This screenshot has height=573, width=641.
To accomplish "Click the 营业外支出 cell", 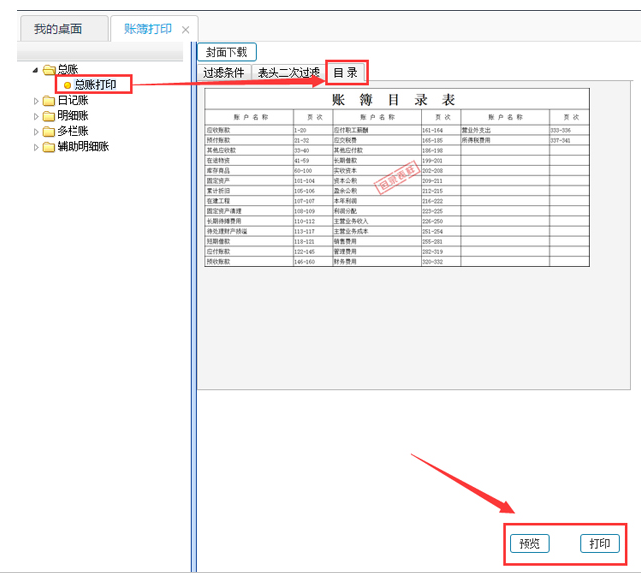I will tap(505, 130).
